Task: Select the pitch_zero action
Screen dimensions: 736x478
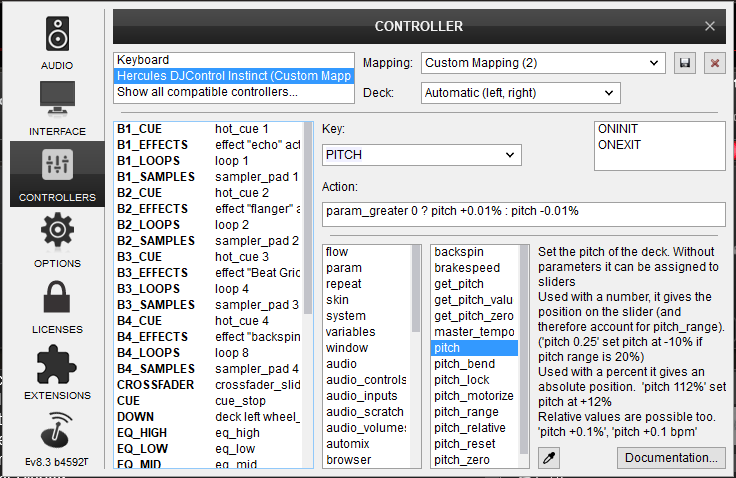Action: coord(475,460)
